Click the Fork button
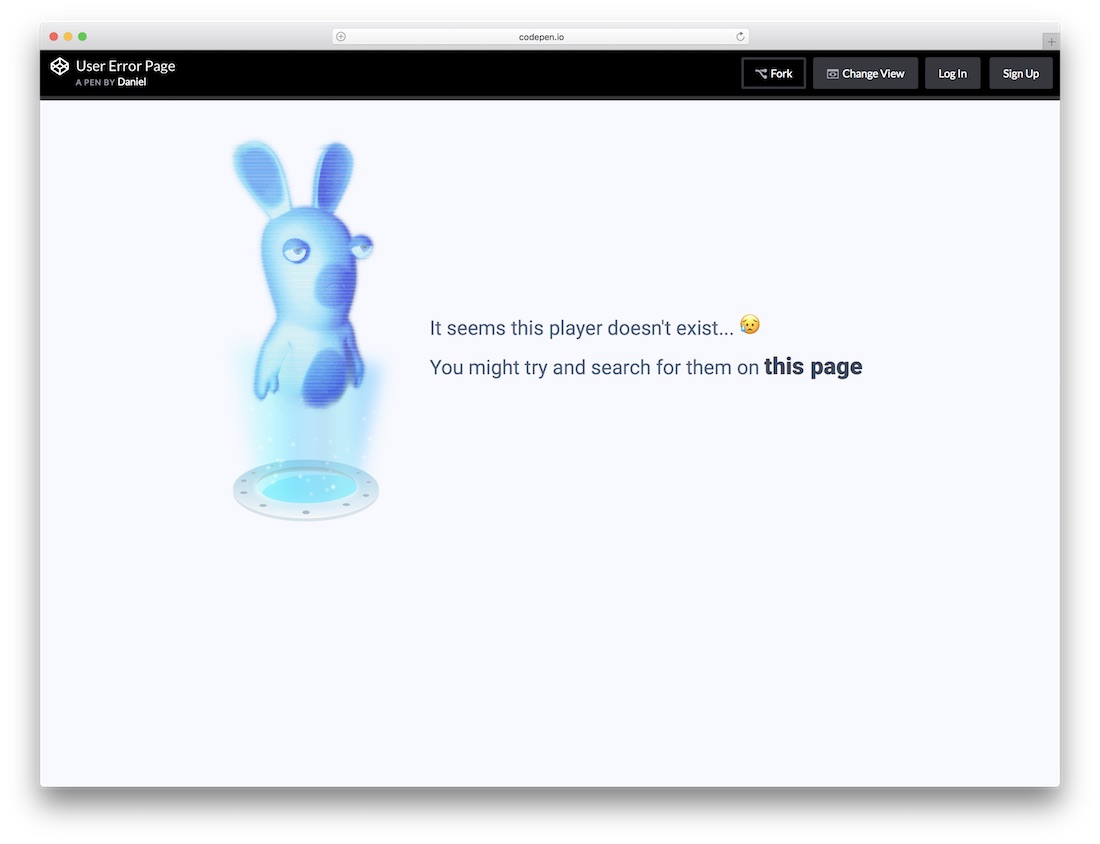 point(774,74)
